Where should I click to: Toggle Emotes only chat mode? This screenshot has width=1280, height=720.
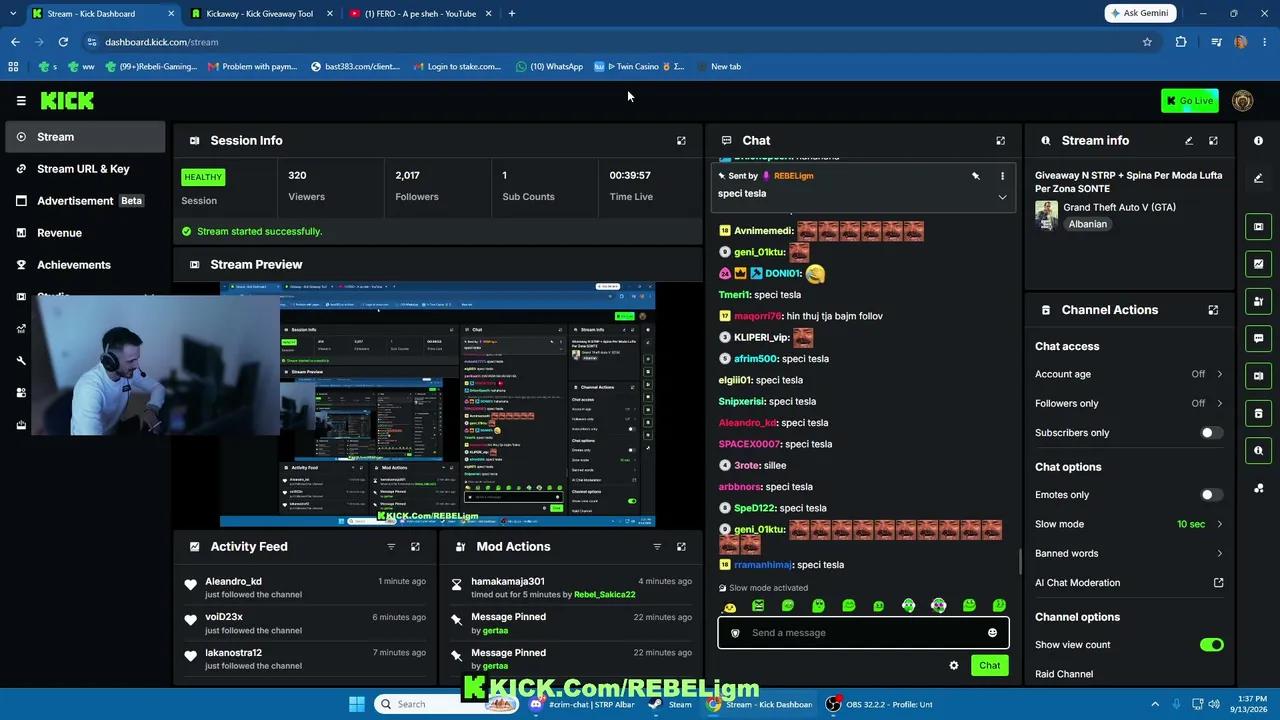[1211, 495]
